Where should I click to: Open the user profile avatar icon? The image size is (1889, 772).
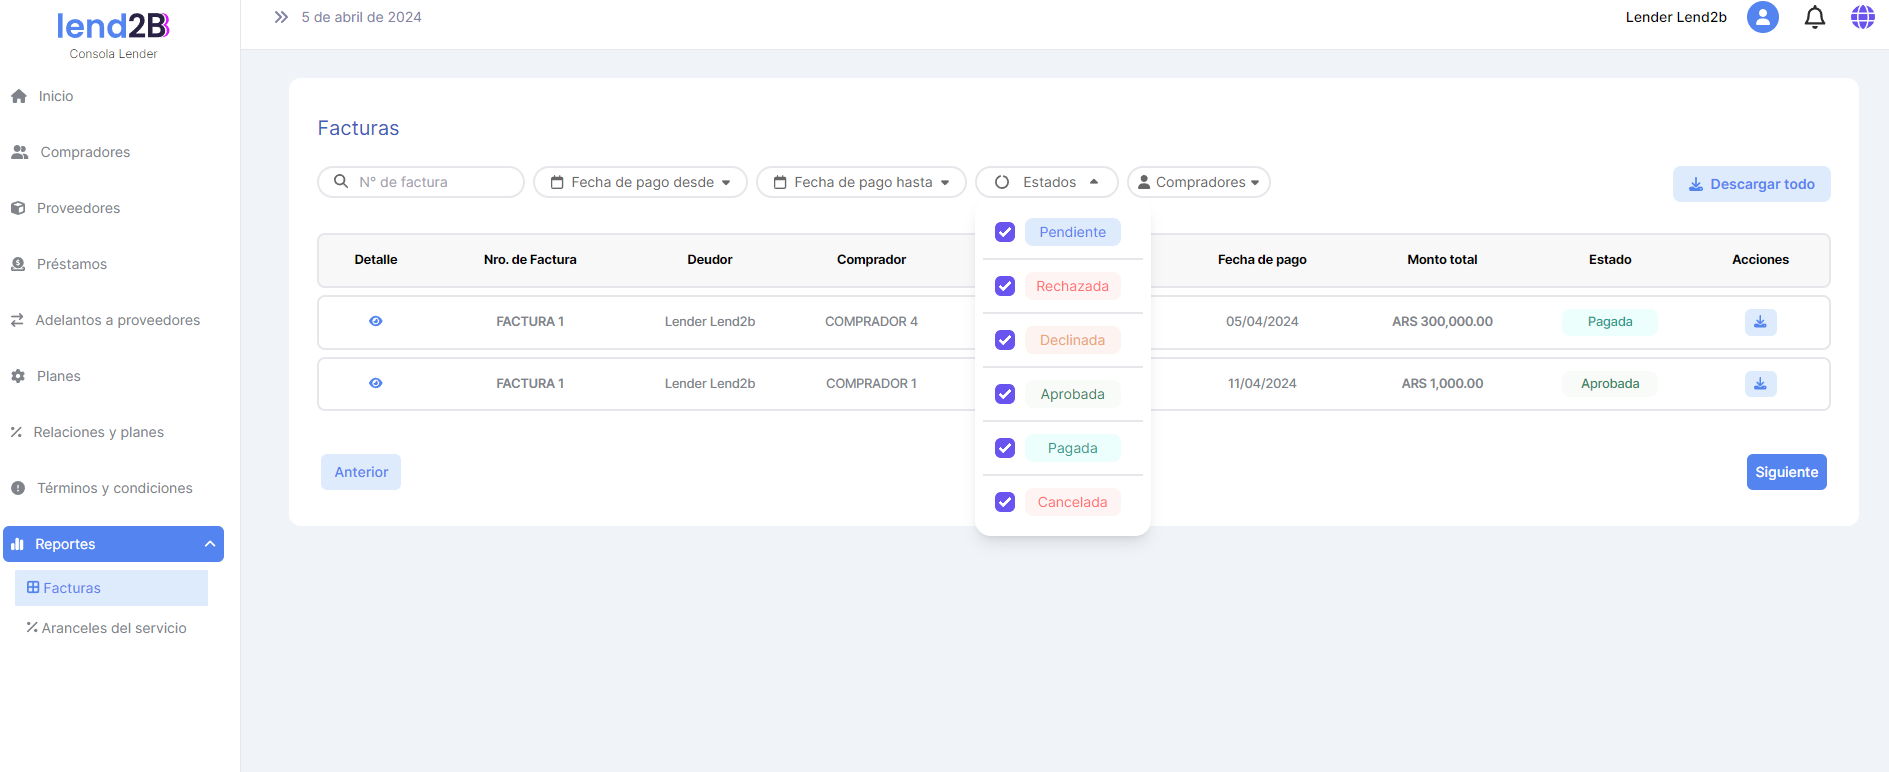click(x=1762, y=17)
